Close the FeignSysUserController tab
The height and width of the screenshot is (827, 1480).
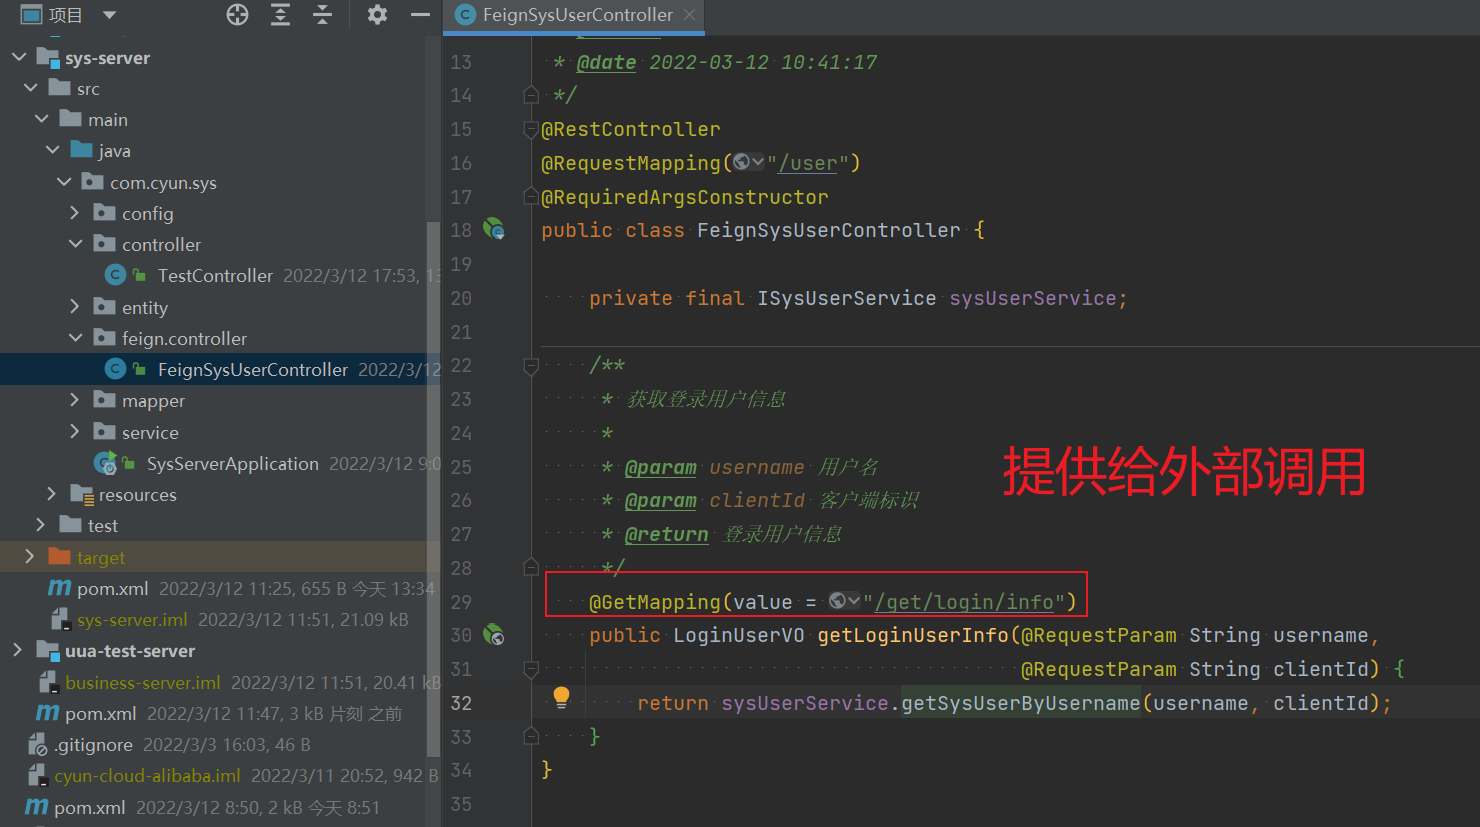point(689,15)
